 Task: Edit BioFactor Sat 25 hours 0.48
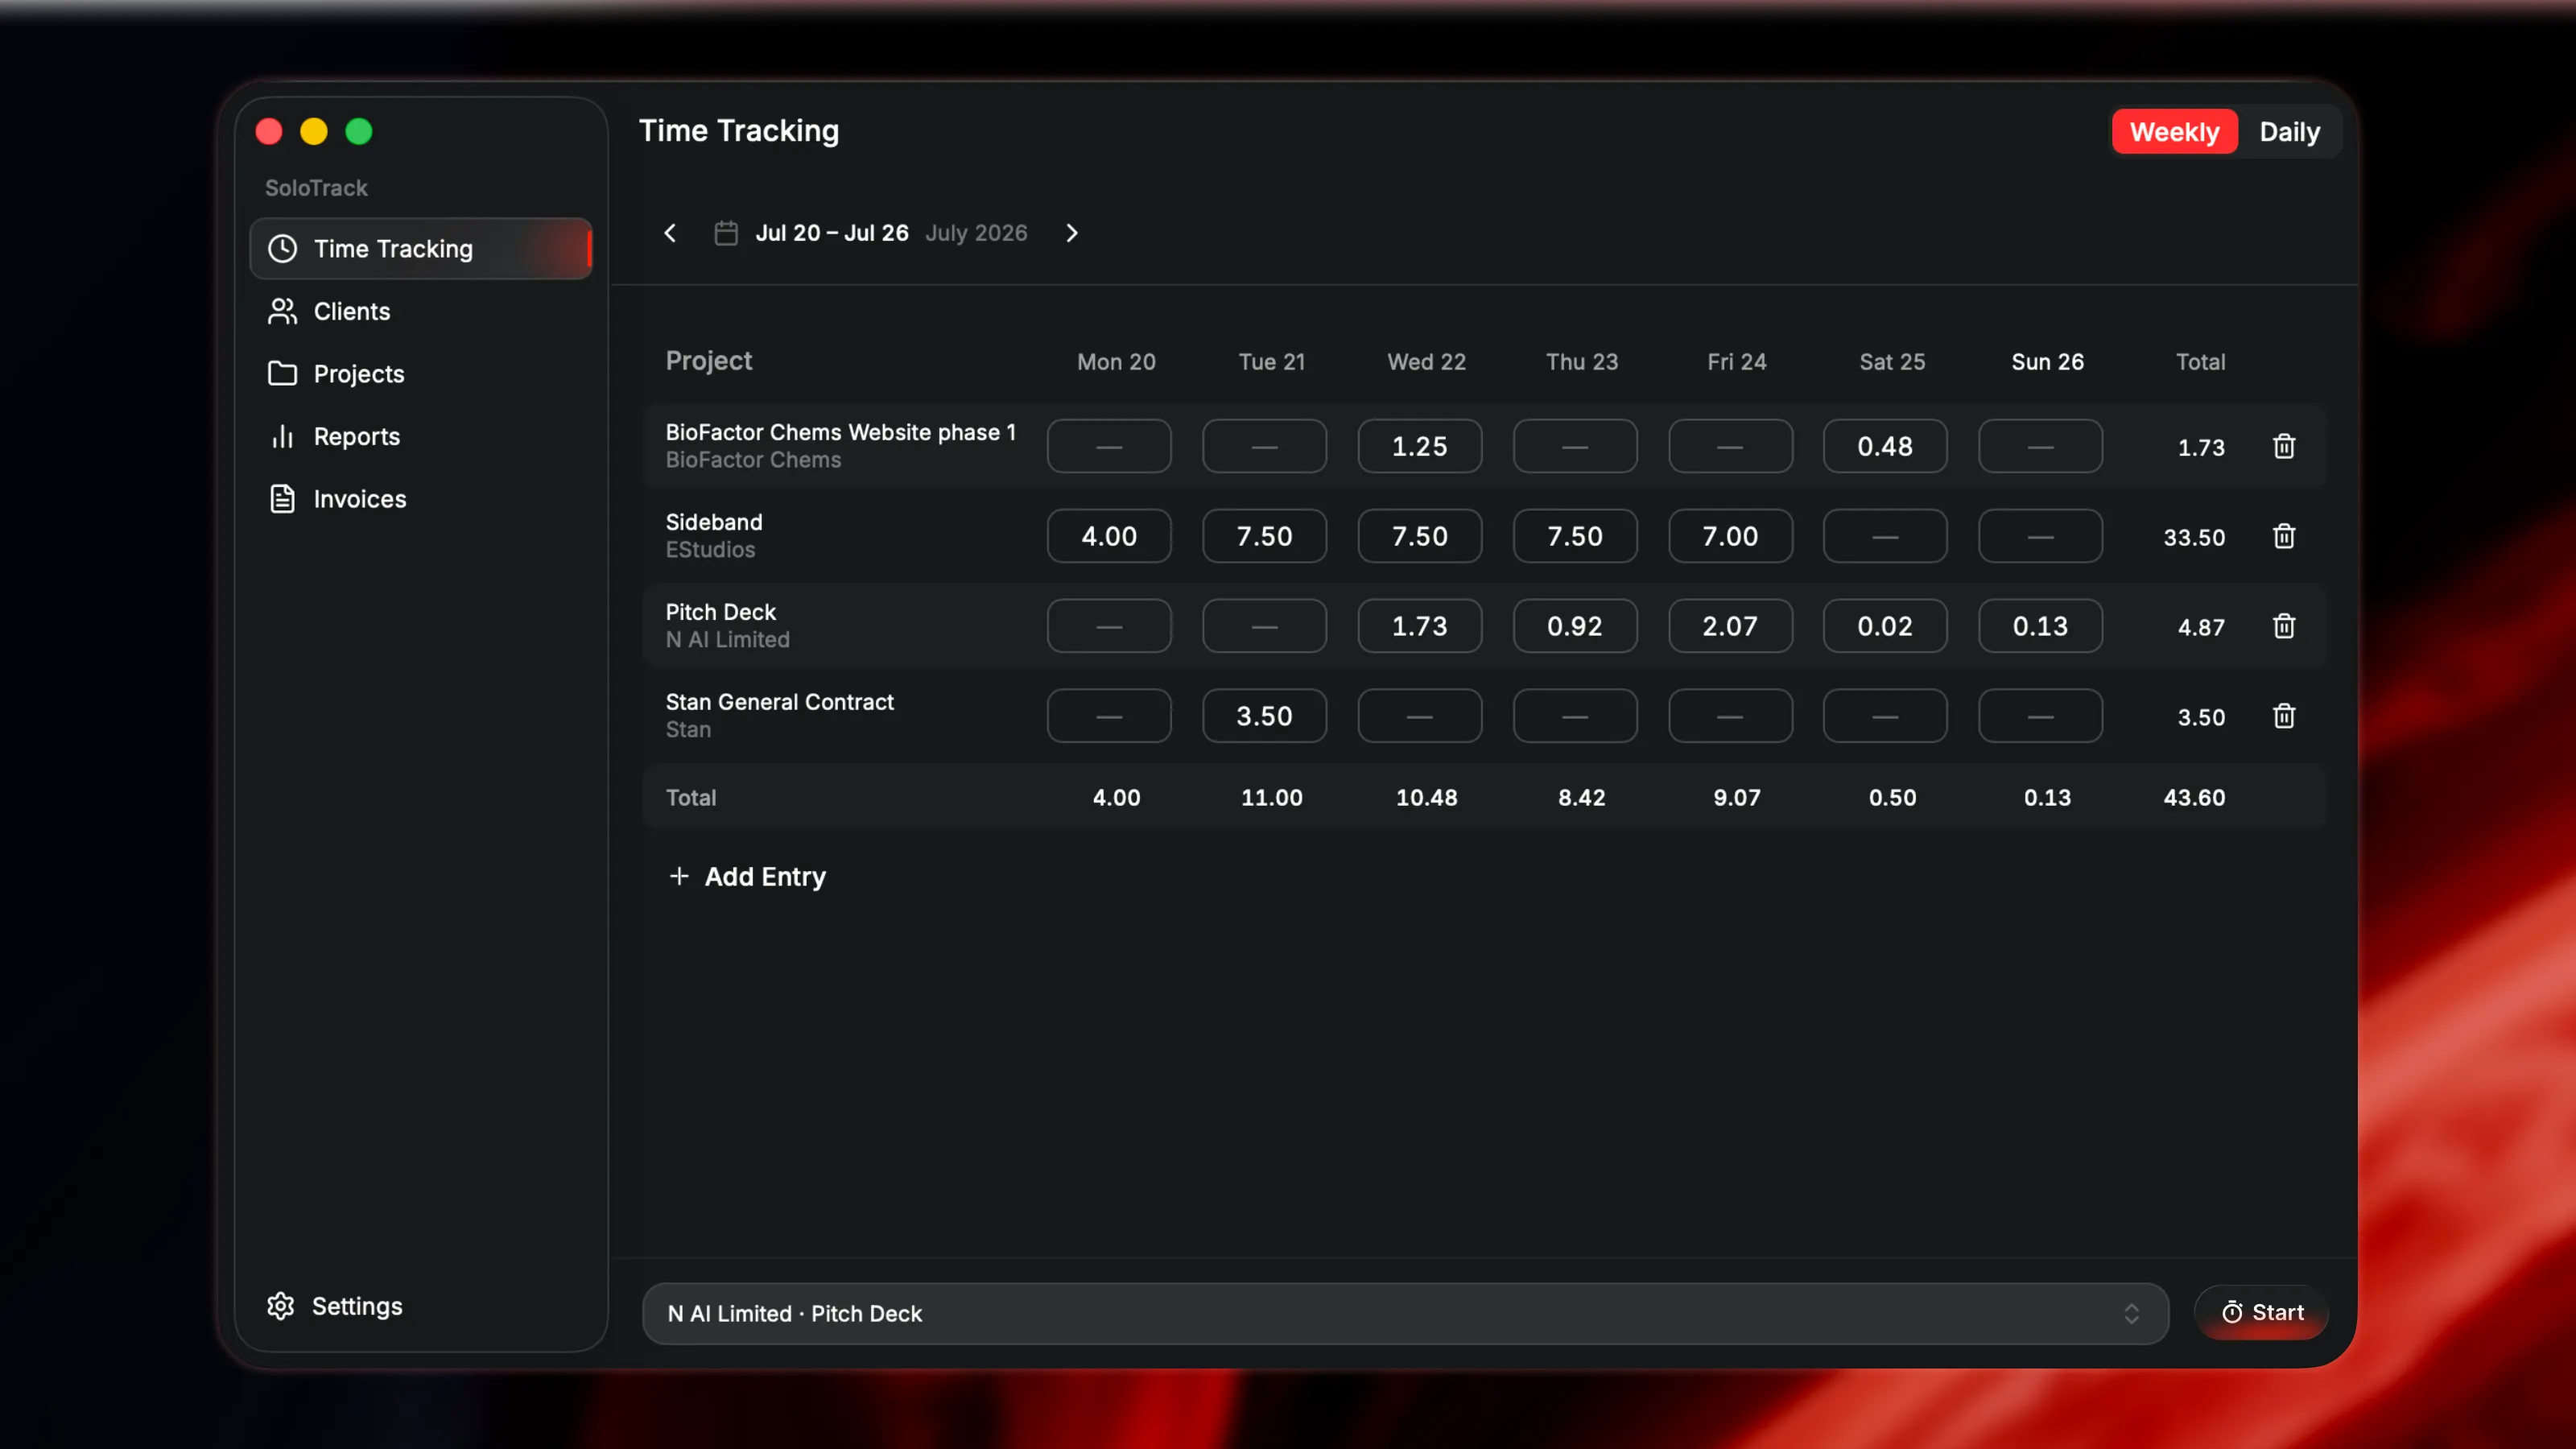point(1884,446)
